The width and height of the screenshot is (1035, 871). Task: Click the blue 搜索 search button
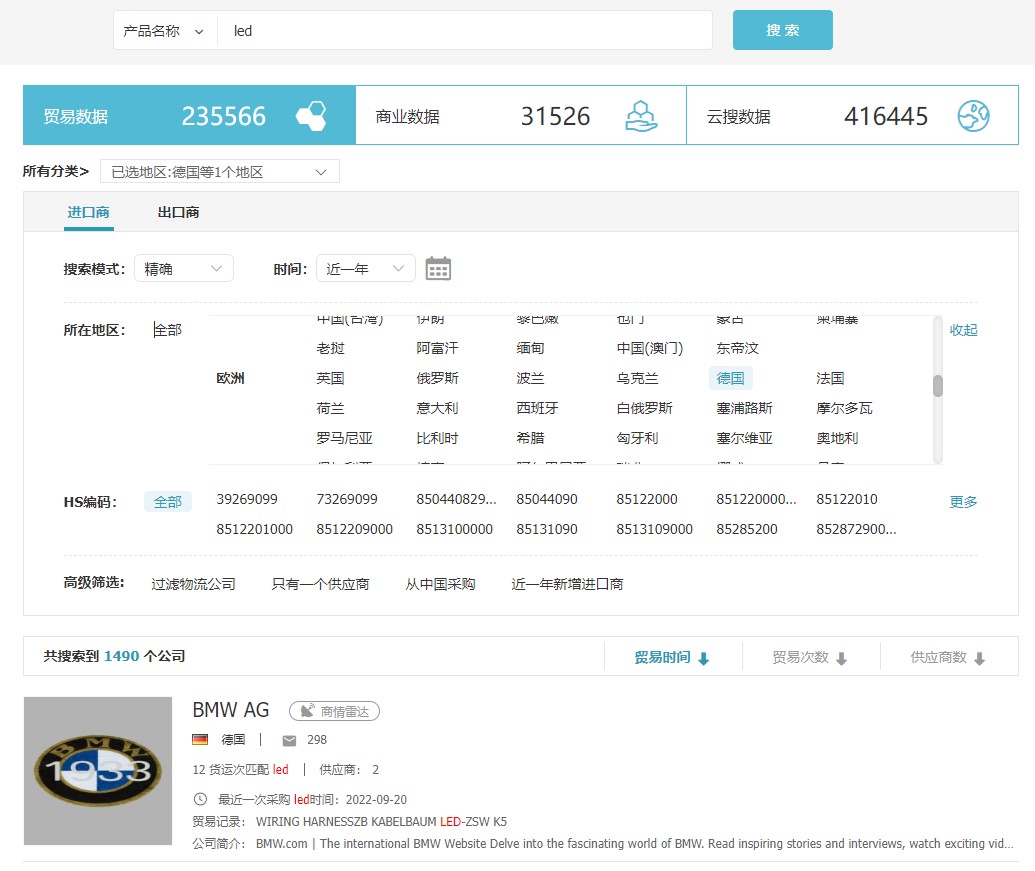point(782,30)
